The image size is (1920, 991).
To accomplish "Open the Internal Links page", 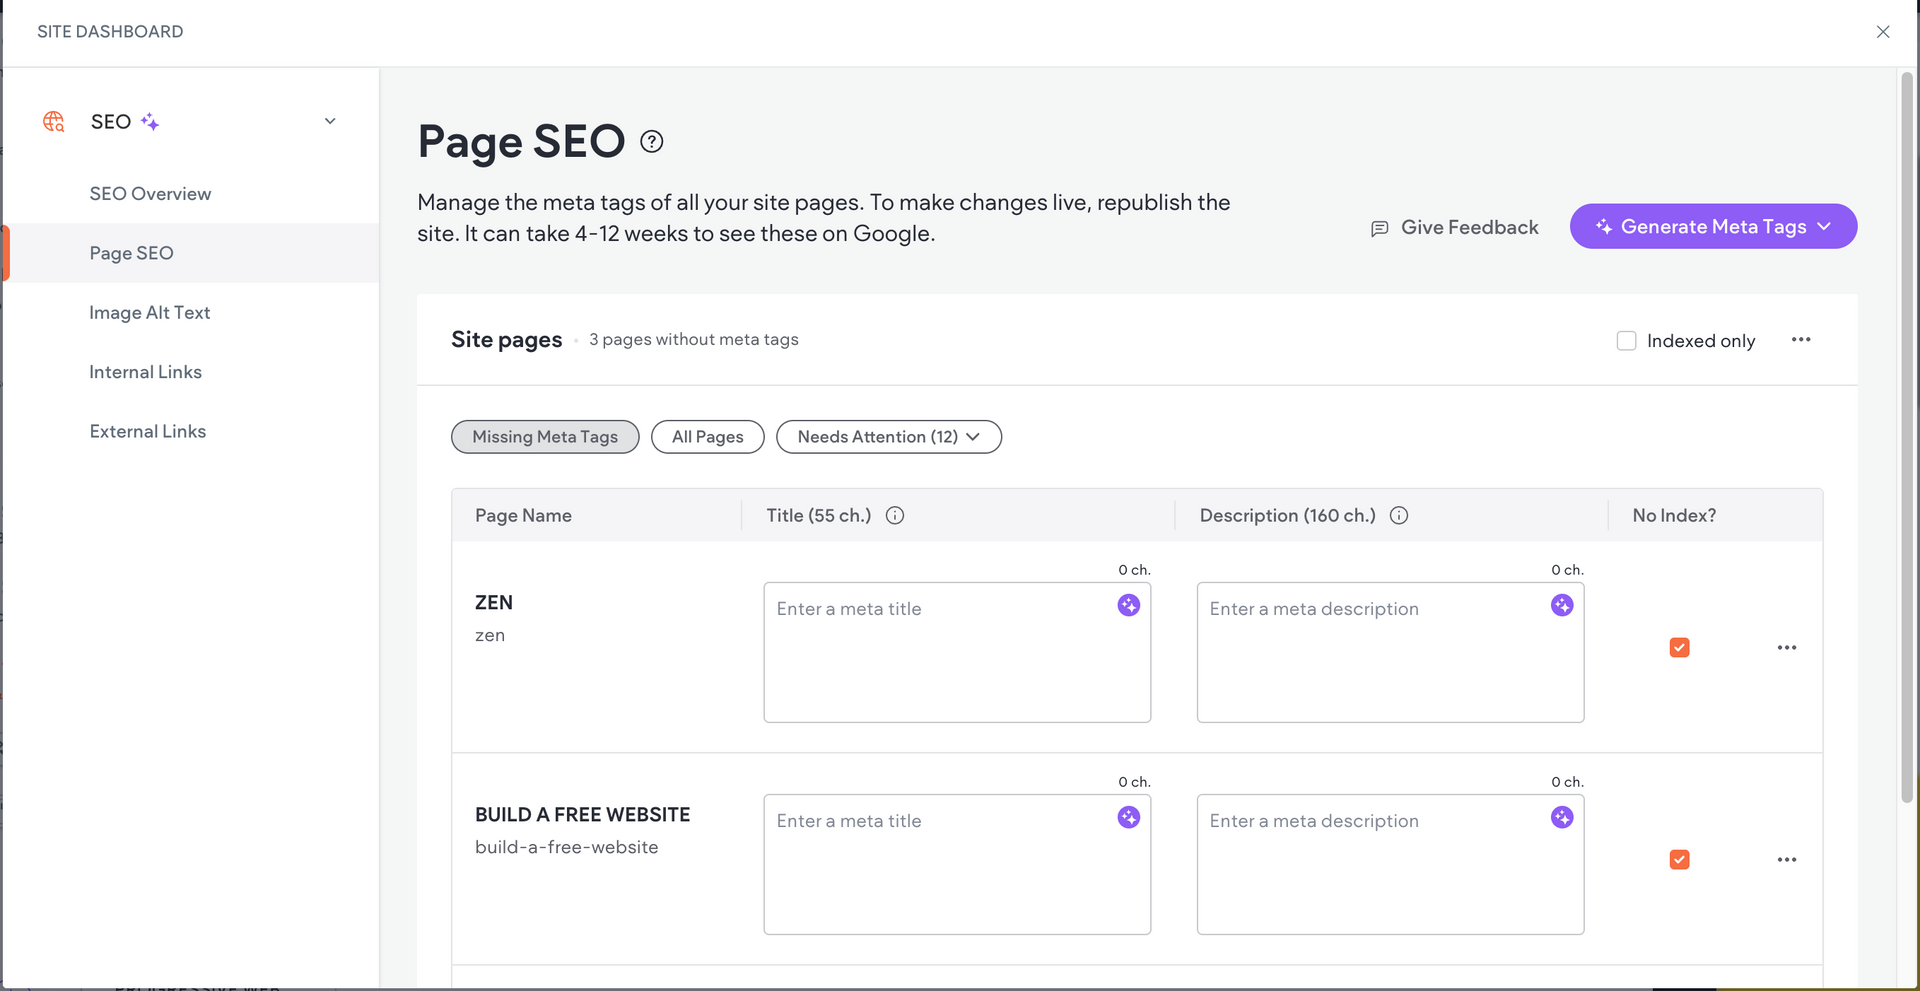I will point(145,371).
